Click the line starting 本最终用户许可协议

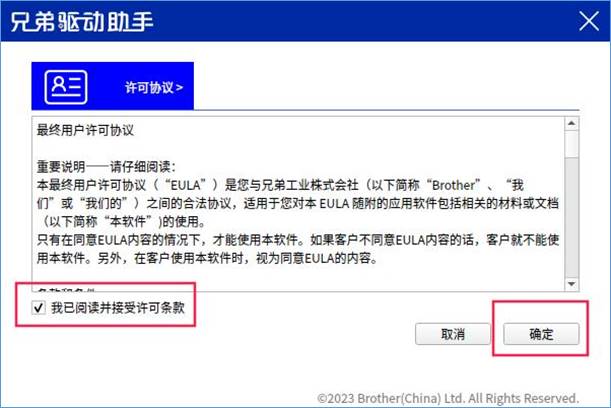(x=280, y=185)
